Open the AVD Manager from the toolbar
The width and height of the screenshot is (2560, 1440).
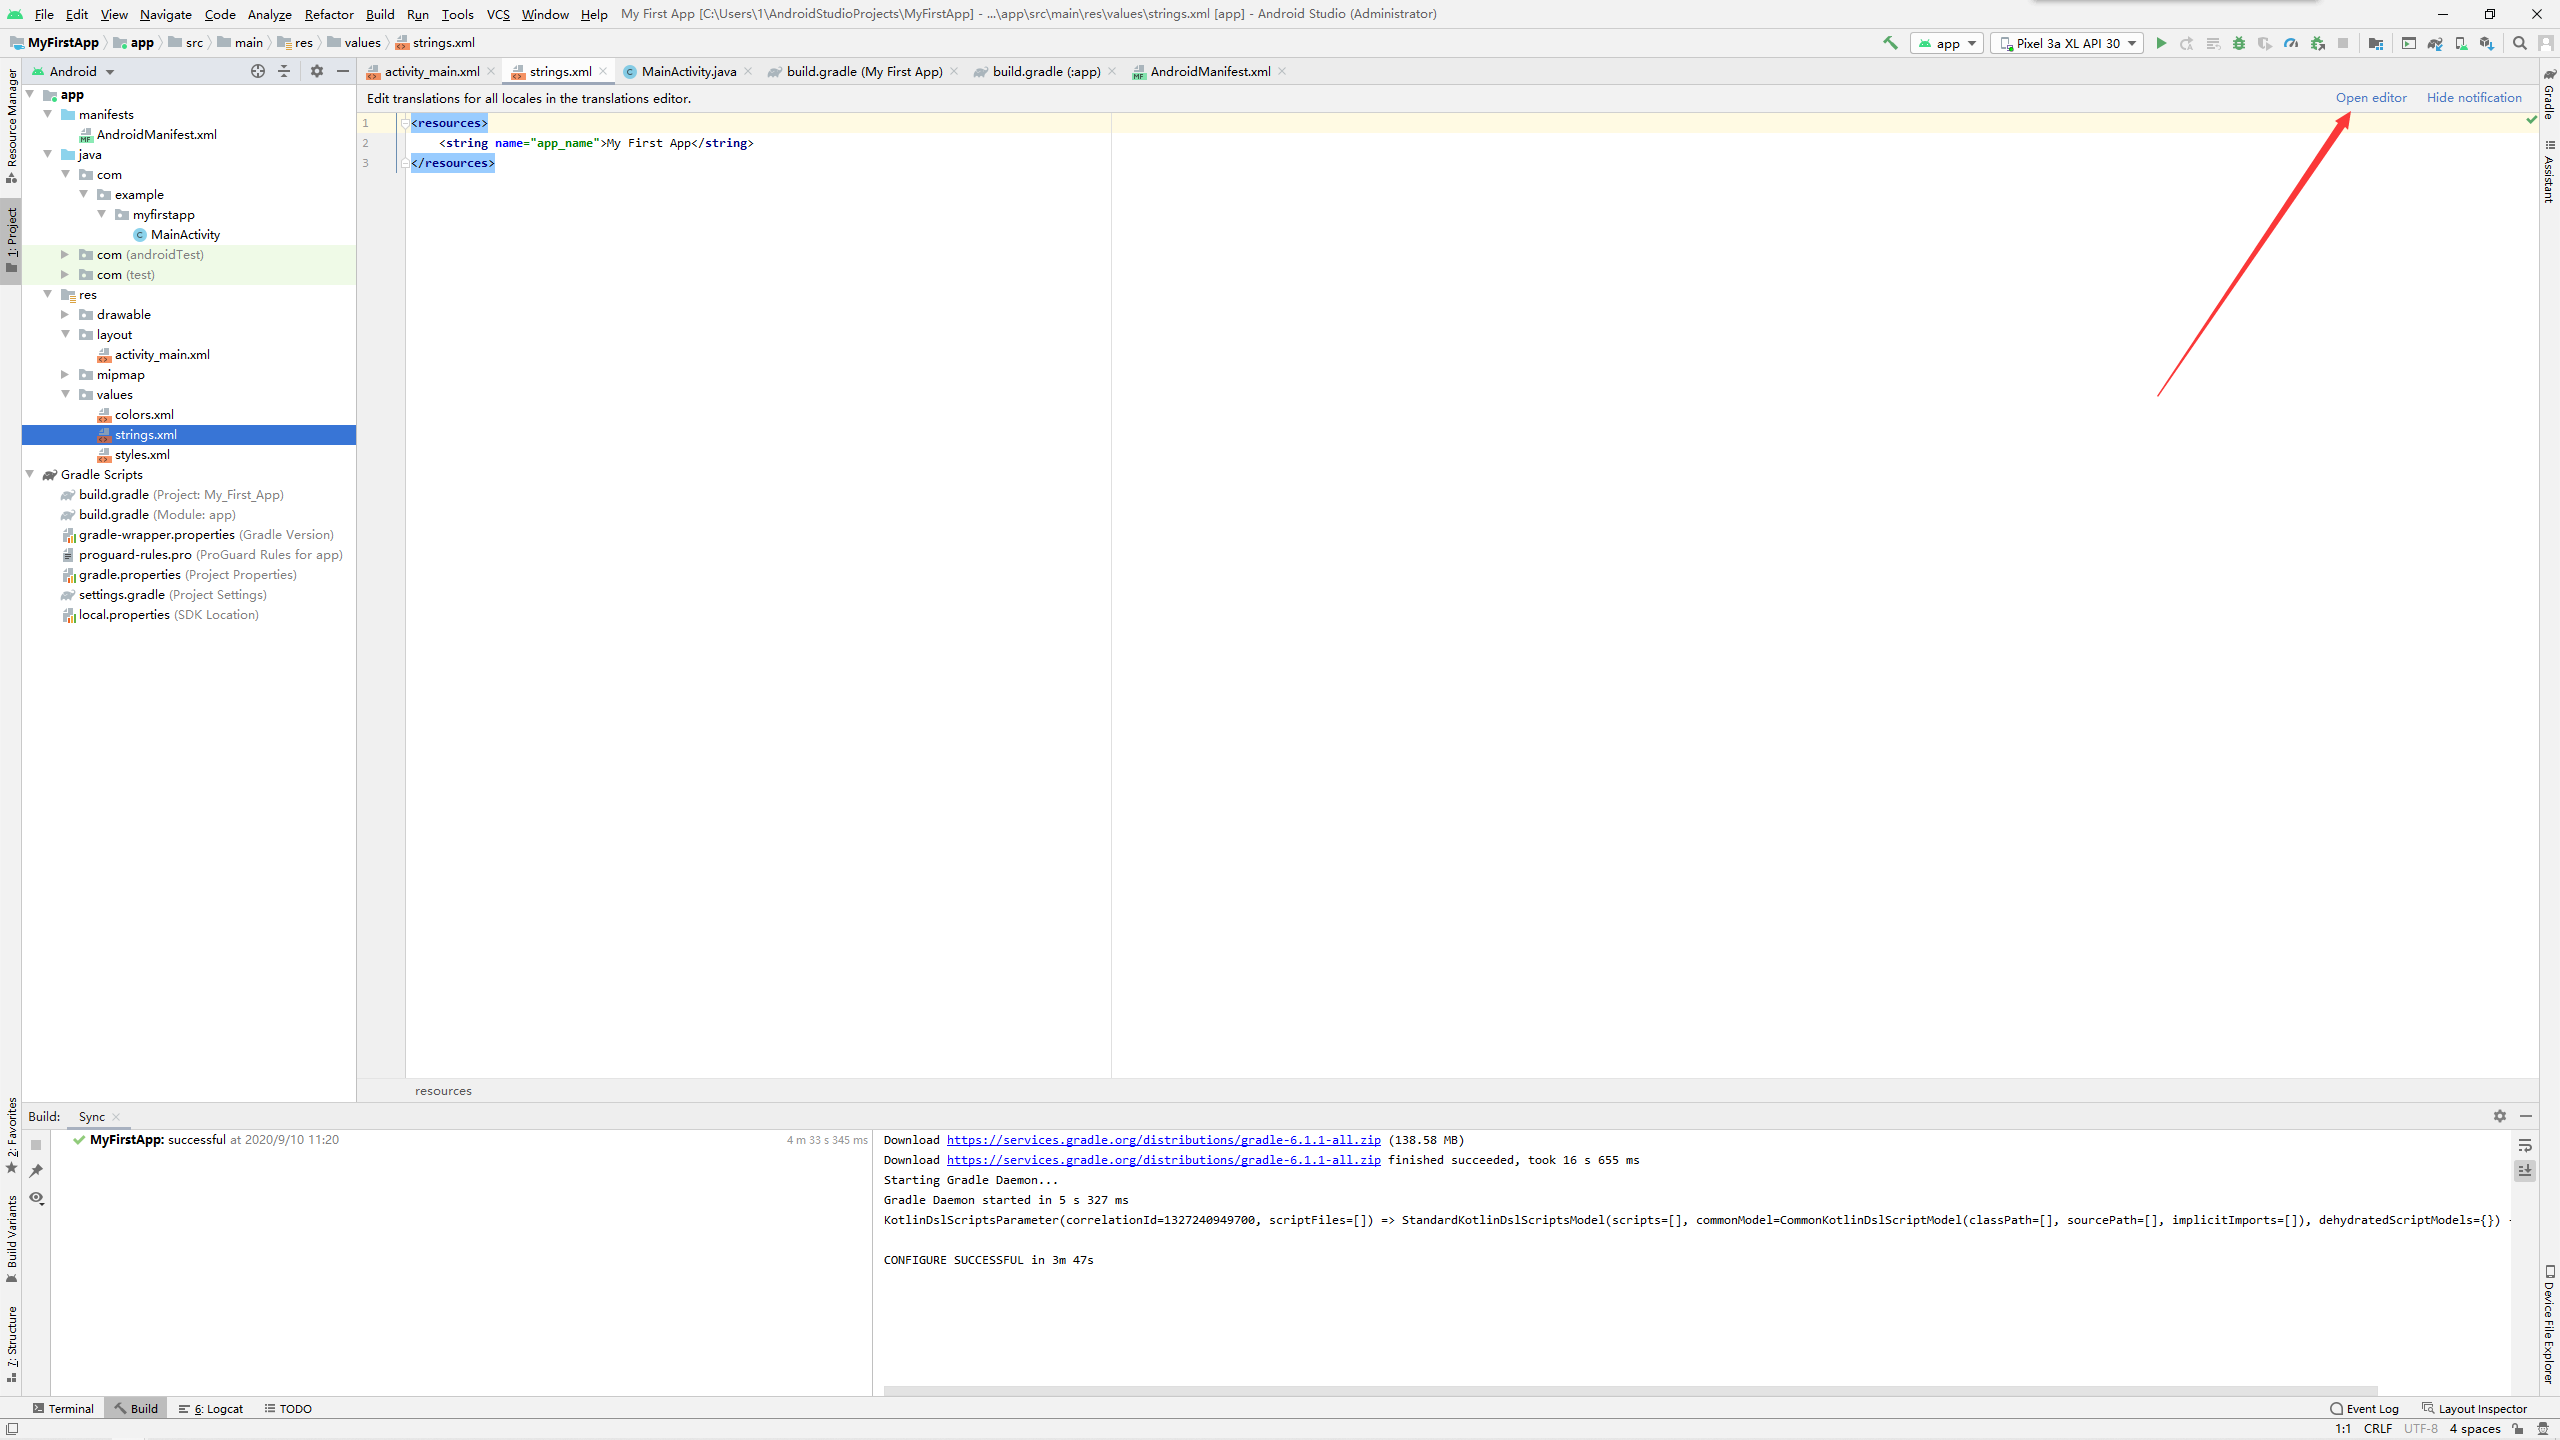pos(2461,43)
